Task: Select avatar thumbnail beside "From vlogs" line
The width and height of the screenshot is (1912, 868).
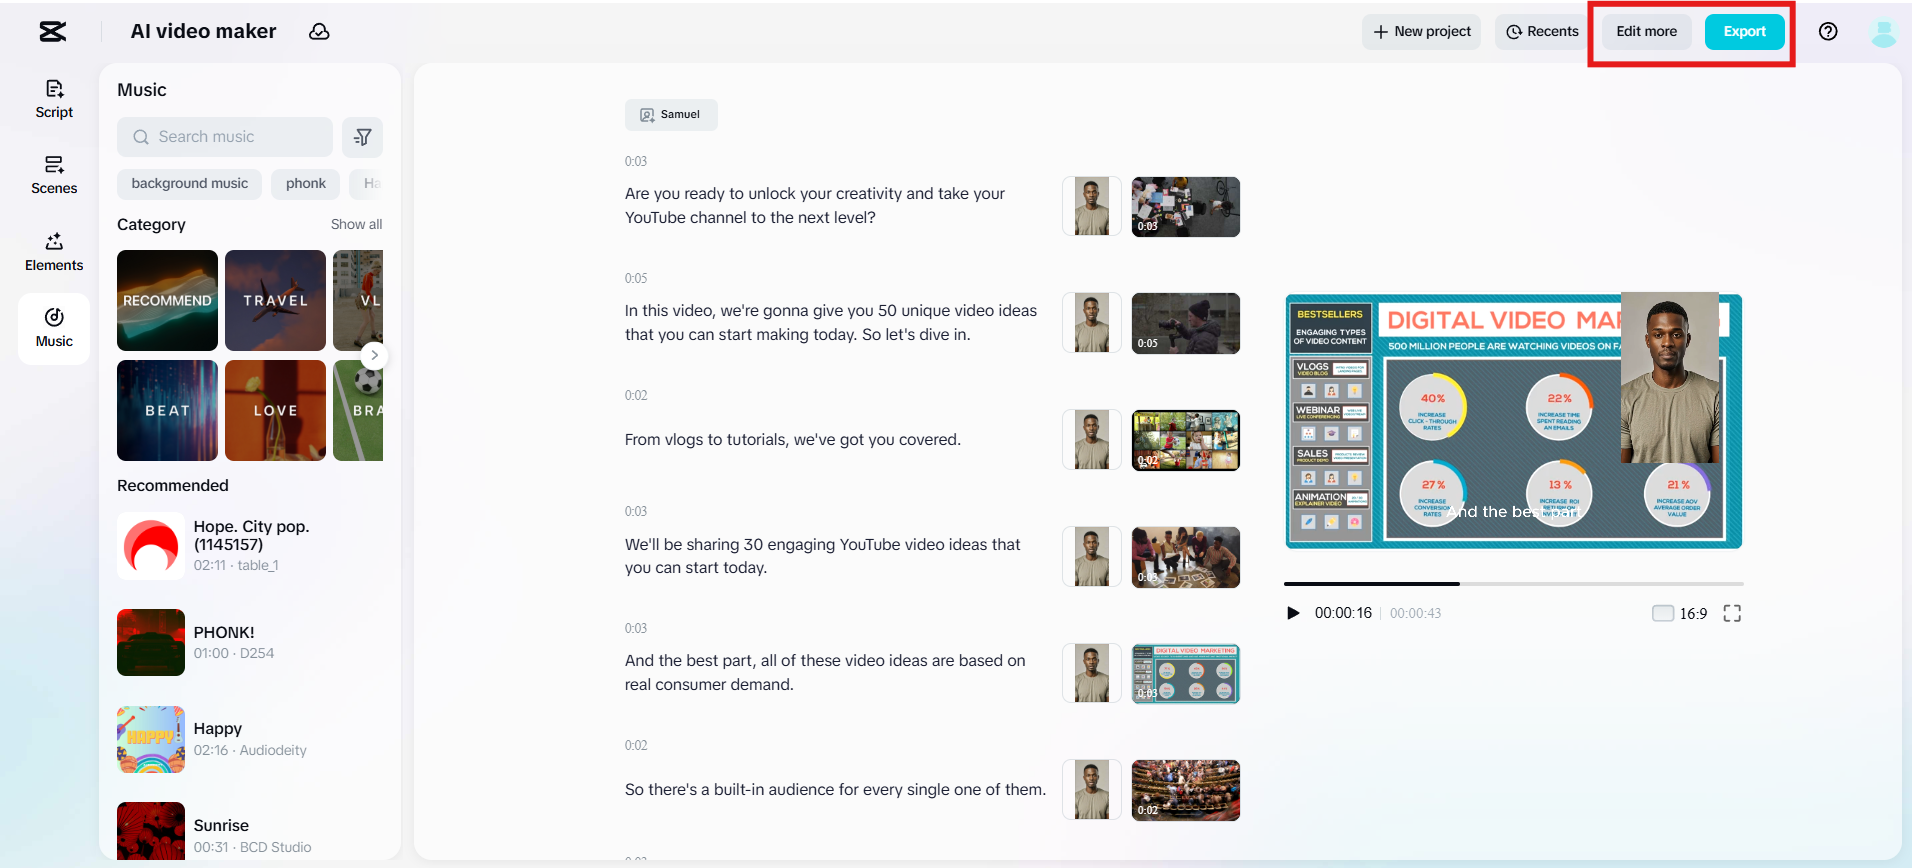Action: (1092, 440)
